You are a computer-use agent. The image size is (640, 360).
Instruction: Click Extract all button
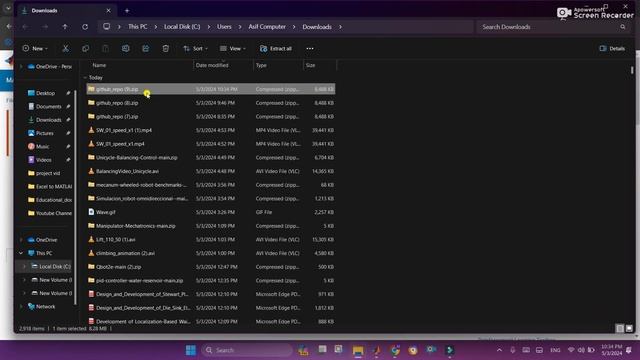pos(276,49)
